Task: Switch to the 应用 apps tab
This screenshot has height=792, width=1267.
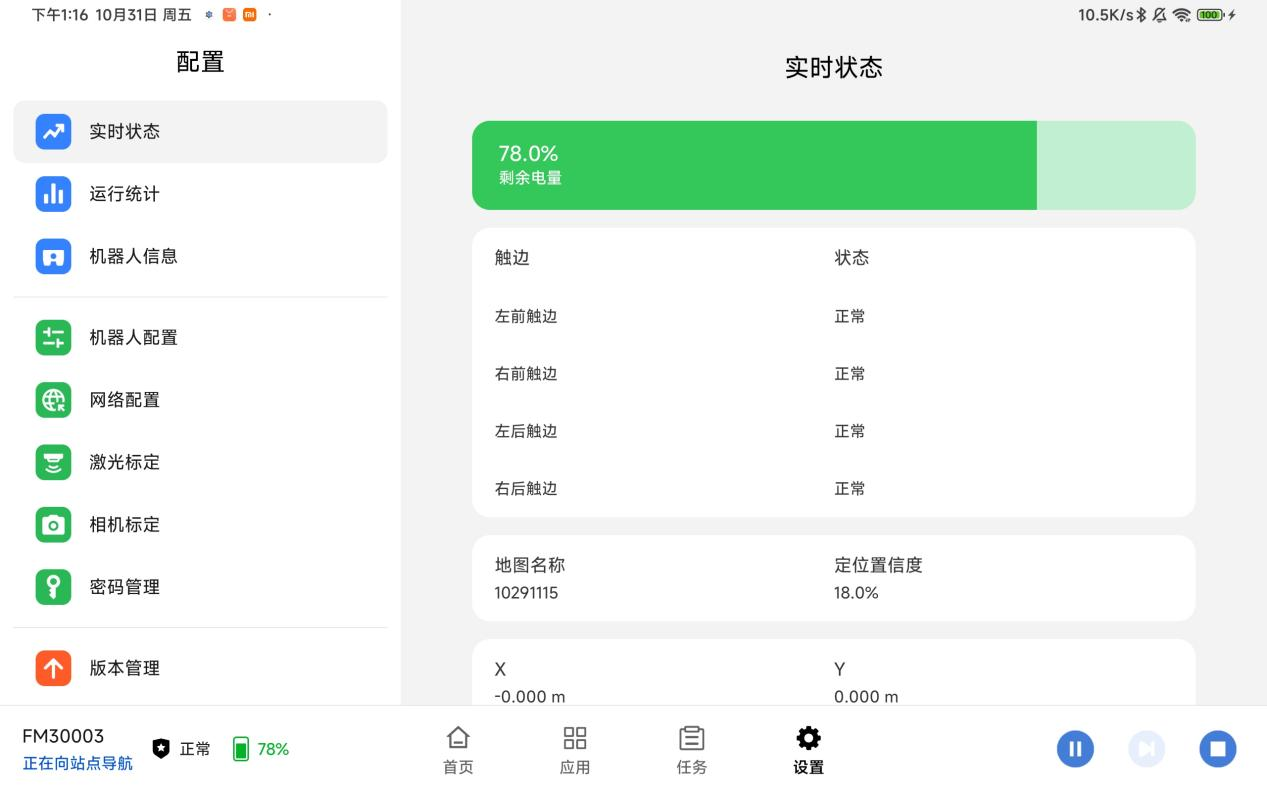Action: 575,750
